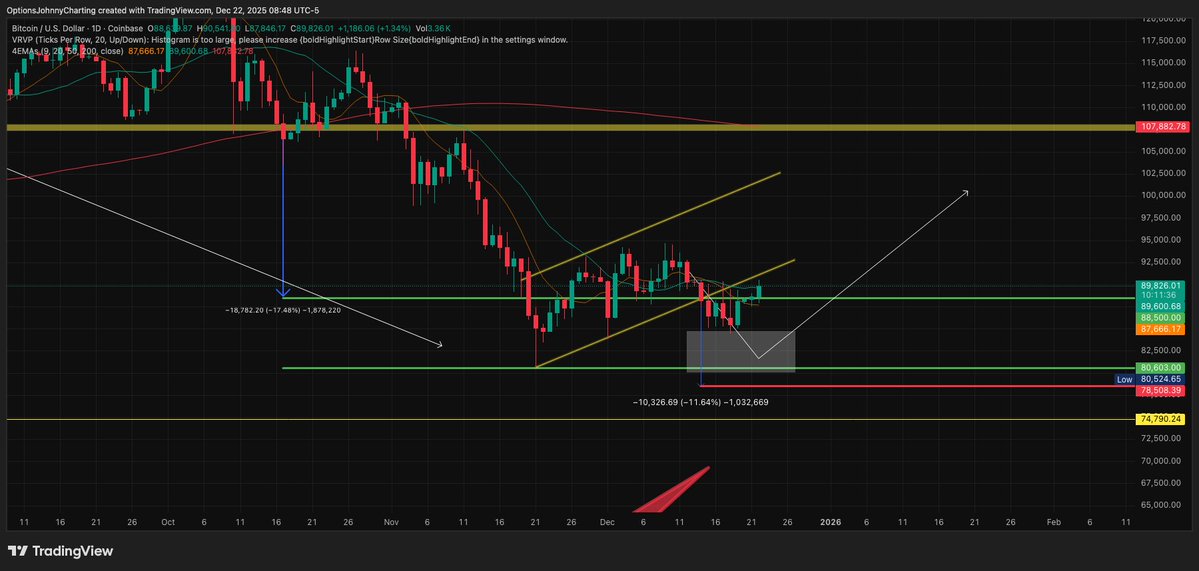Click the red 78,508.39 price label
Viewport: 1199px width, 571px height.
point(1161,391)
